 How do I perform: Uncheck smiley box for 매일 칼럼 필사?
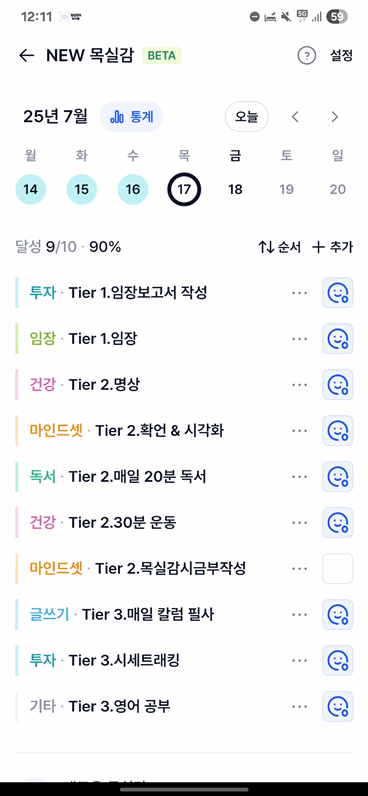coord(338,615)
